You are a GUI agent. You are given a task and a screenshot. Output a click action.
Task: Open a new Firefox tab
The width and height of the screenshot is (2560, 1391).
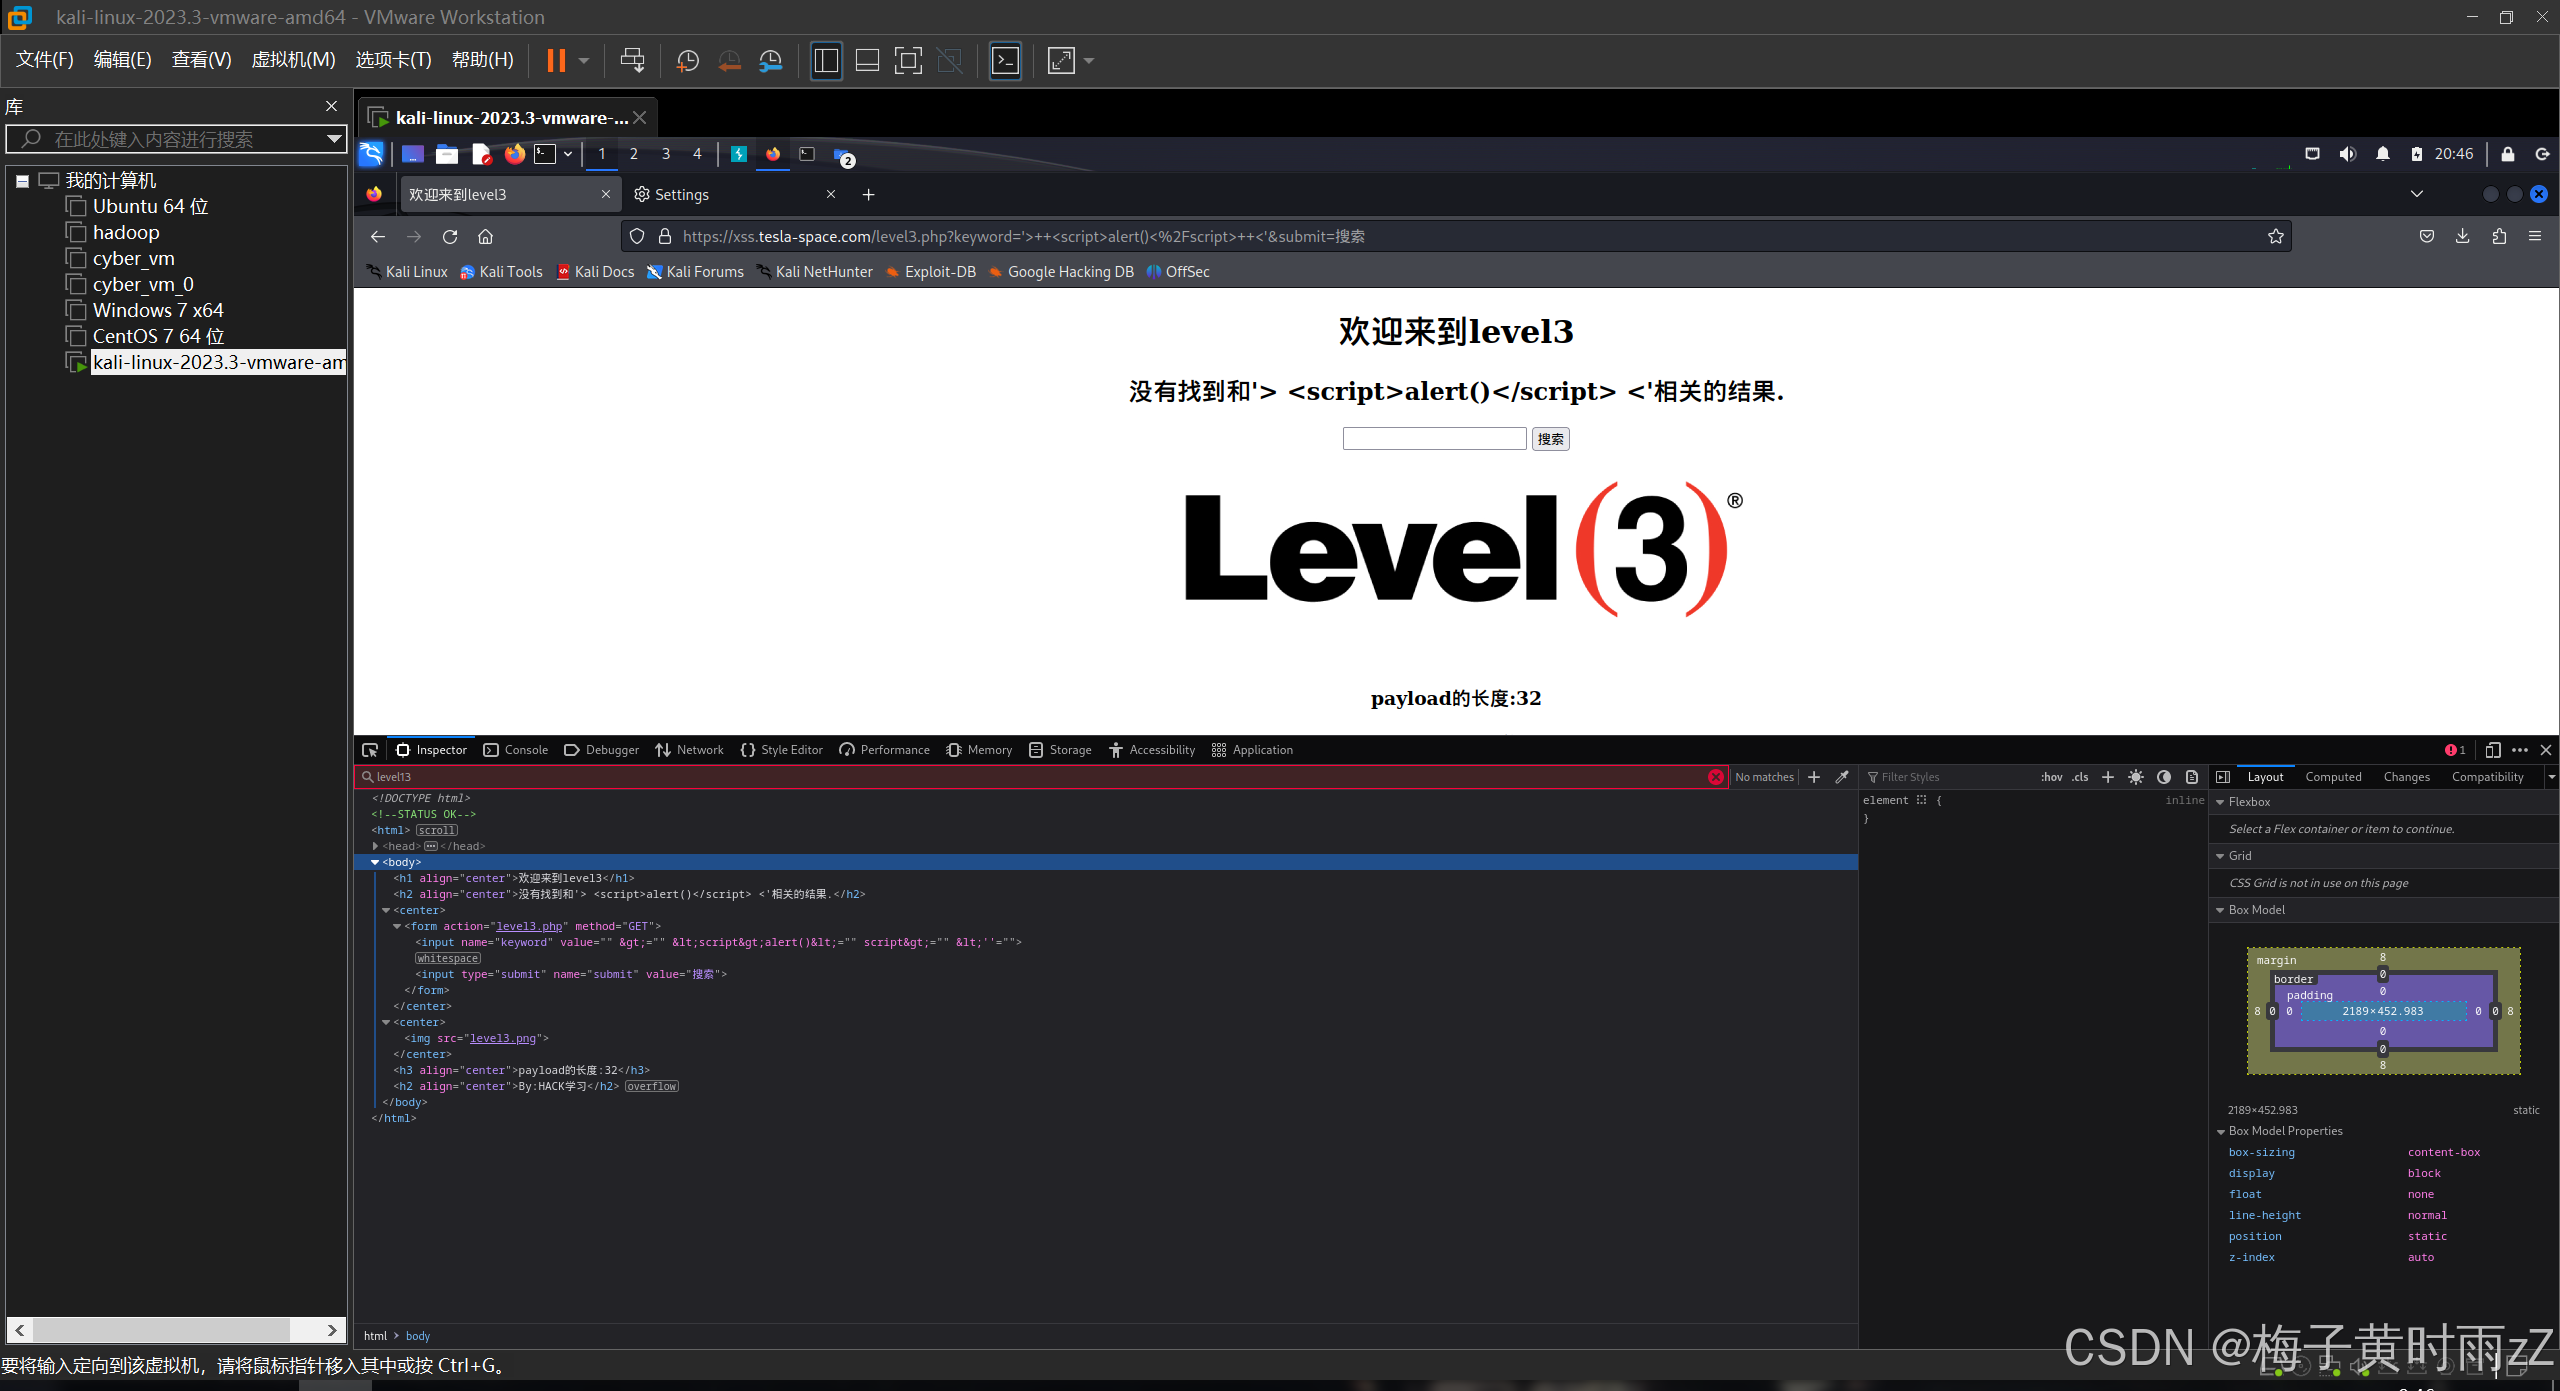click(x=869, y=195)
